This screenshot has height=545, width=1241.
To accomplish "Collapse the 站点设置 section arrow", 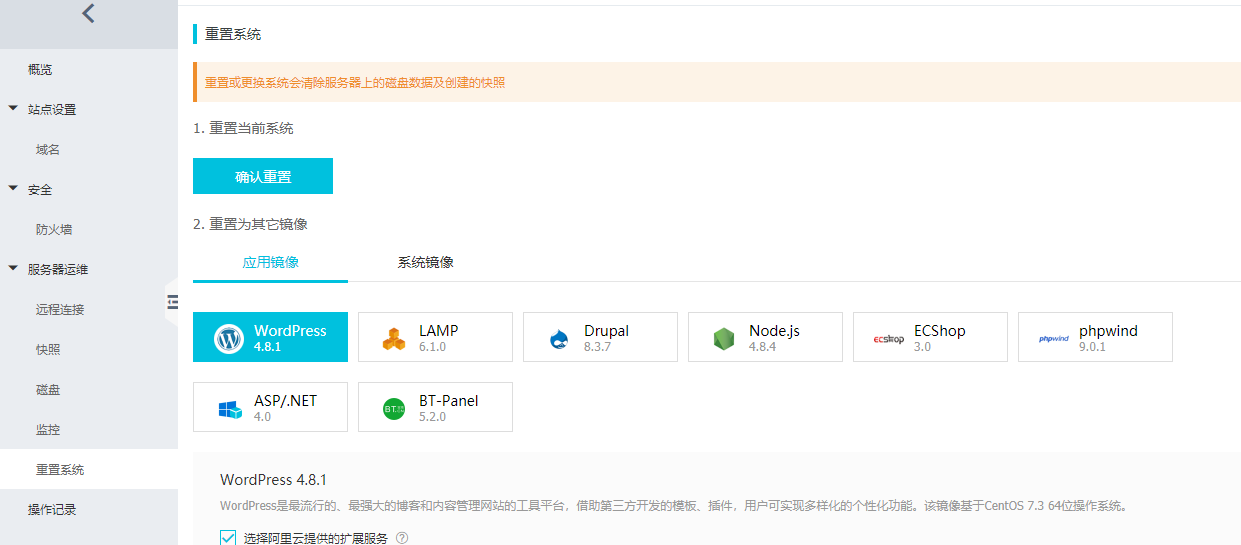I will [x=13, y=108].
